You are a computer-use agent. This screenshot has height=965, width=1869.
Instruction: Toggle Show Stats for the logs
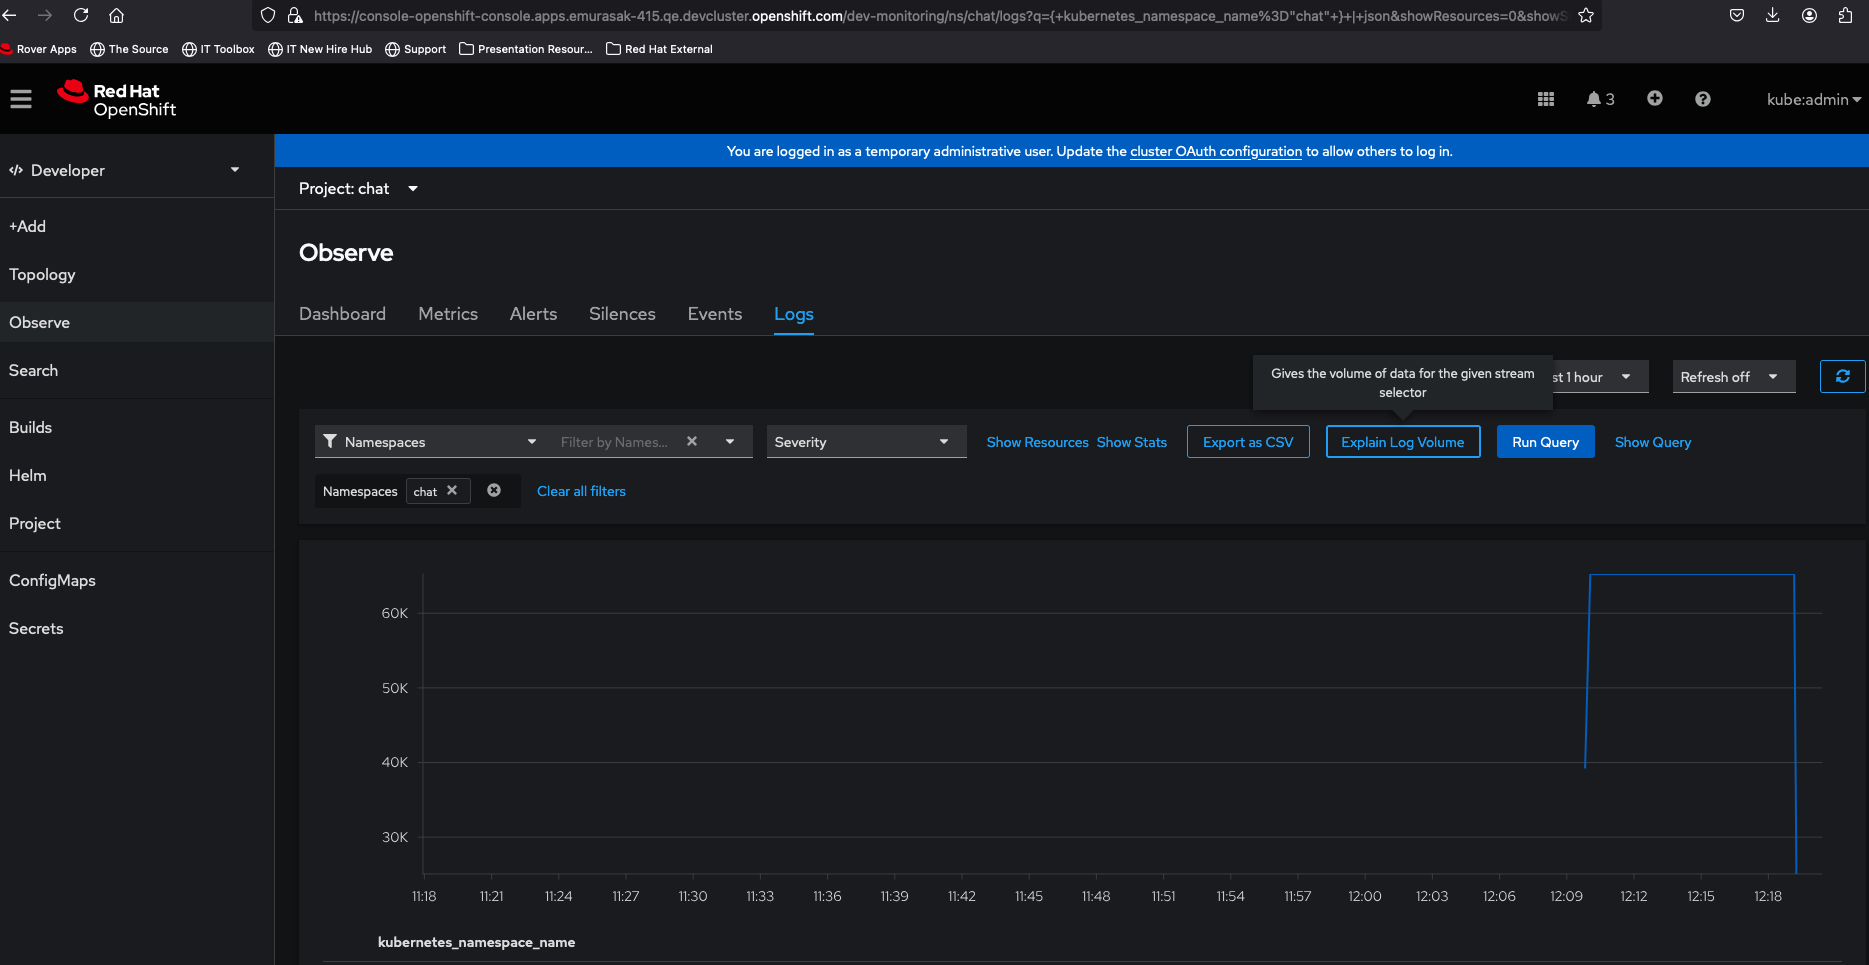[x=1131, y=442]
